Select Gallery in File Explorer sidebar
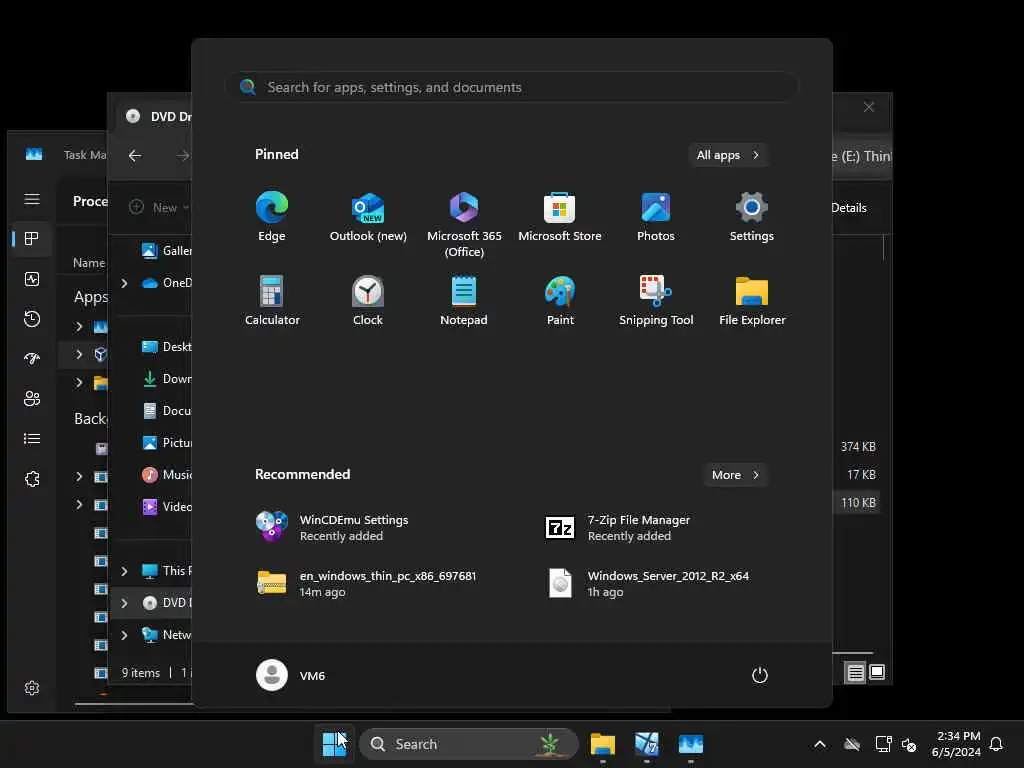1024x768 pixels. [x=167, y=250]
